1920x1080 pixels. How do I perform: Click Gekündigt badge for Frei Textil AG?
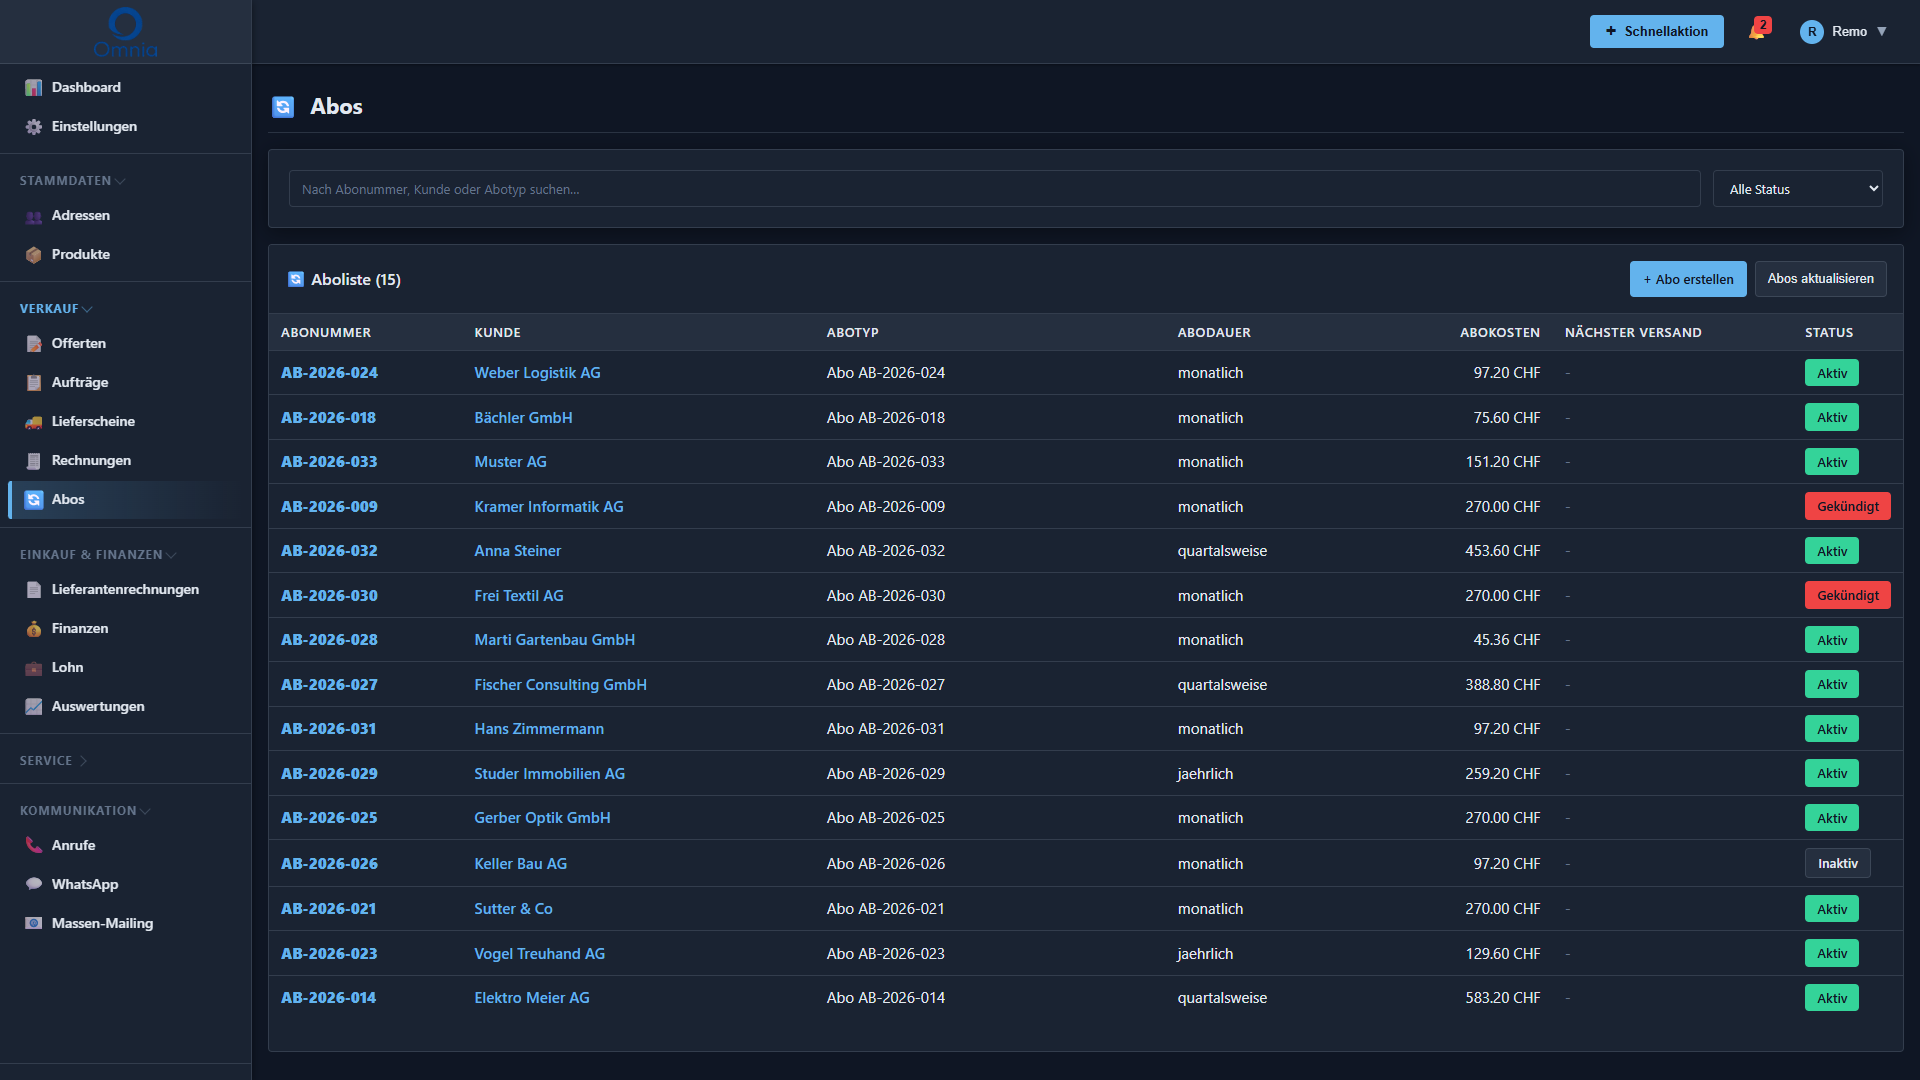(1847, 596)
